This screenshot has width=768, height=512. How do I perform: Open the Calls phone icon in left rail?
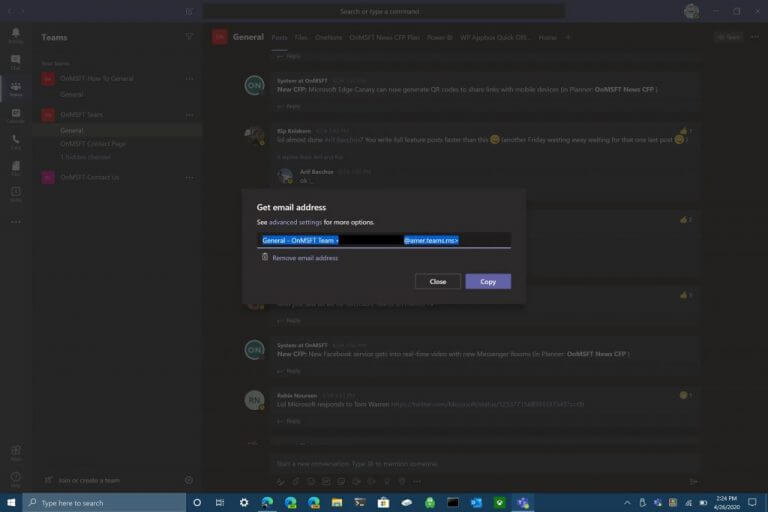(16, 142)
